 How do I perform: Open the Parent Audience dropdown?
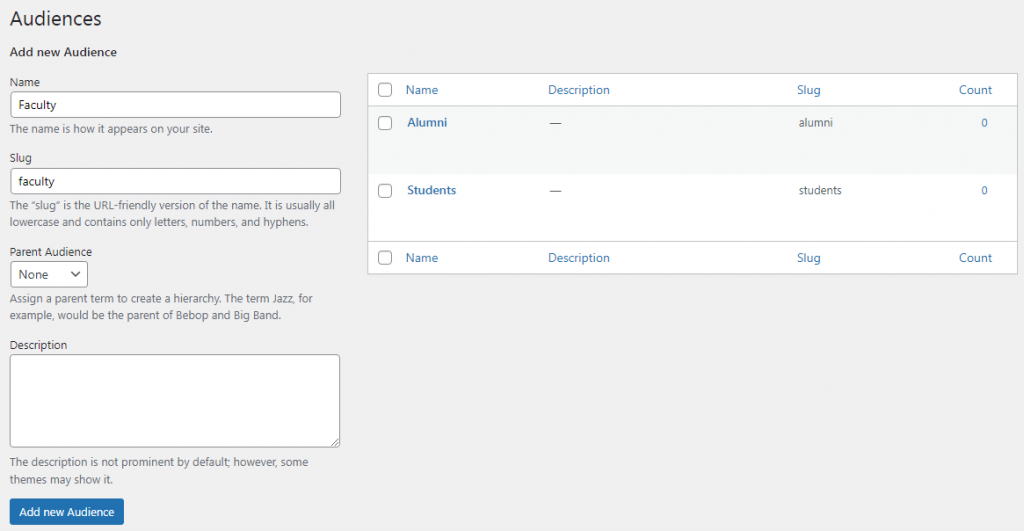[x=49, y=274]
